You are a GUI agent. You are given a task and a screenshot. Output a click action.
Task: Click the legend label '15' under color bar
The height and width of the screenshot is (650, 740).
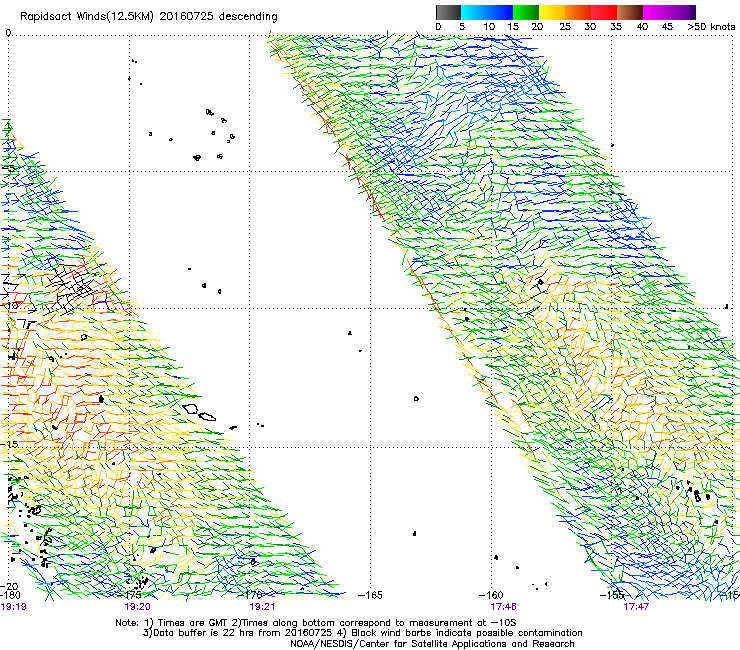[513, 27]
